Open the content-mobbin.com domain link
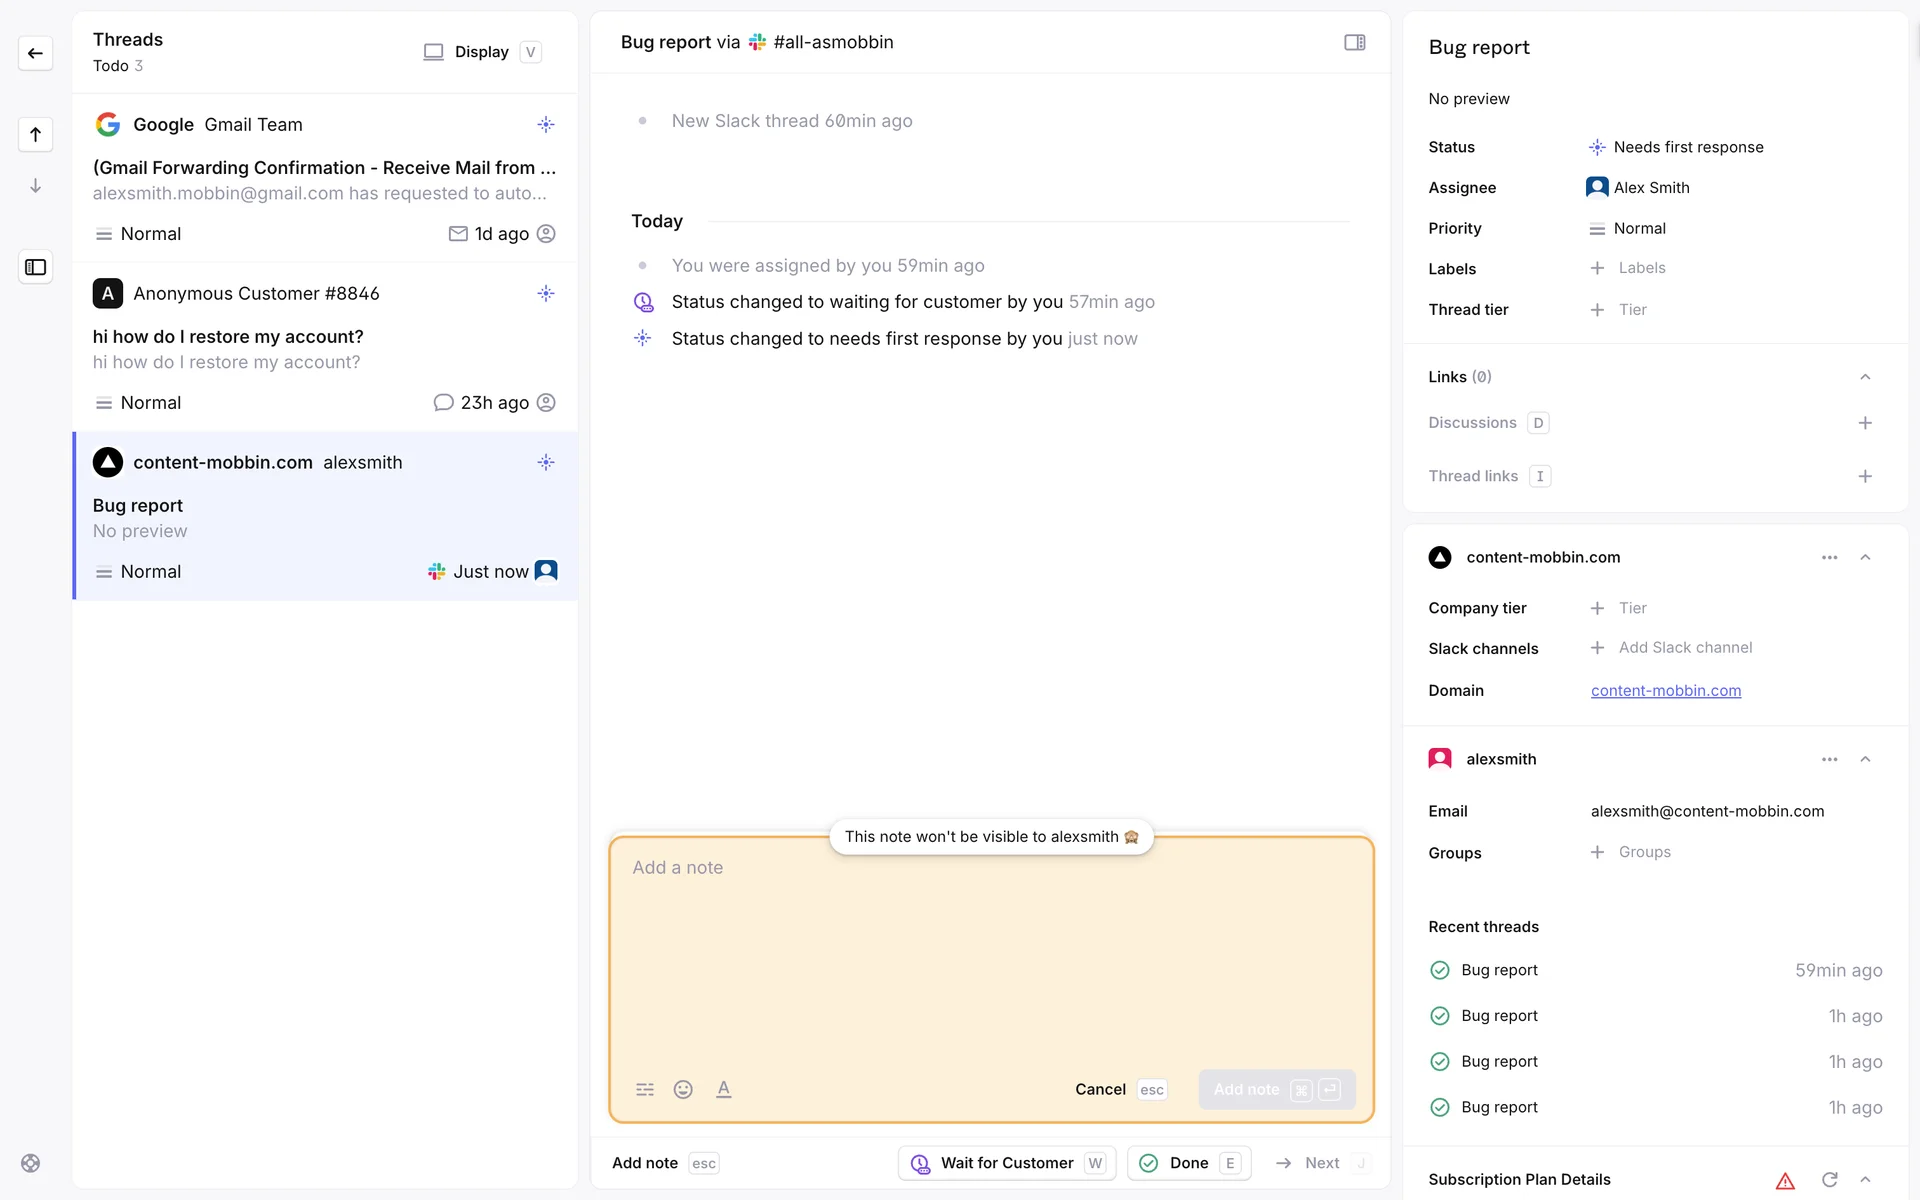This screenshot has width=1920, height=1200. (x=1665, y=690)
